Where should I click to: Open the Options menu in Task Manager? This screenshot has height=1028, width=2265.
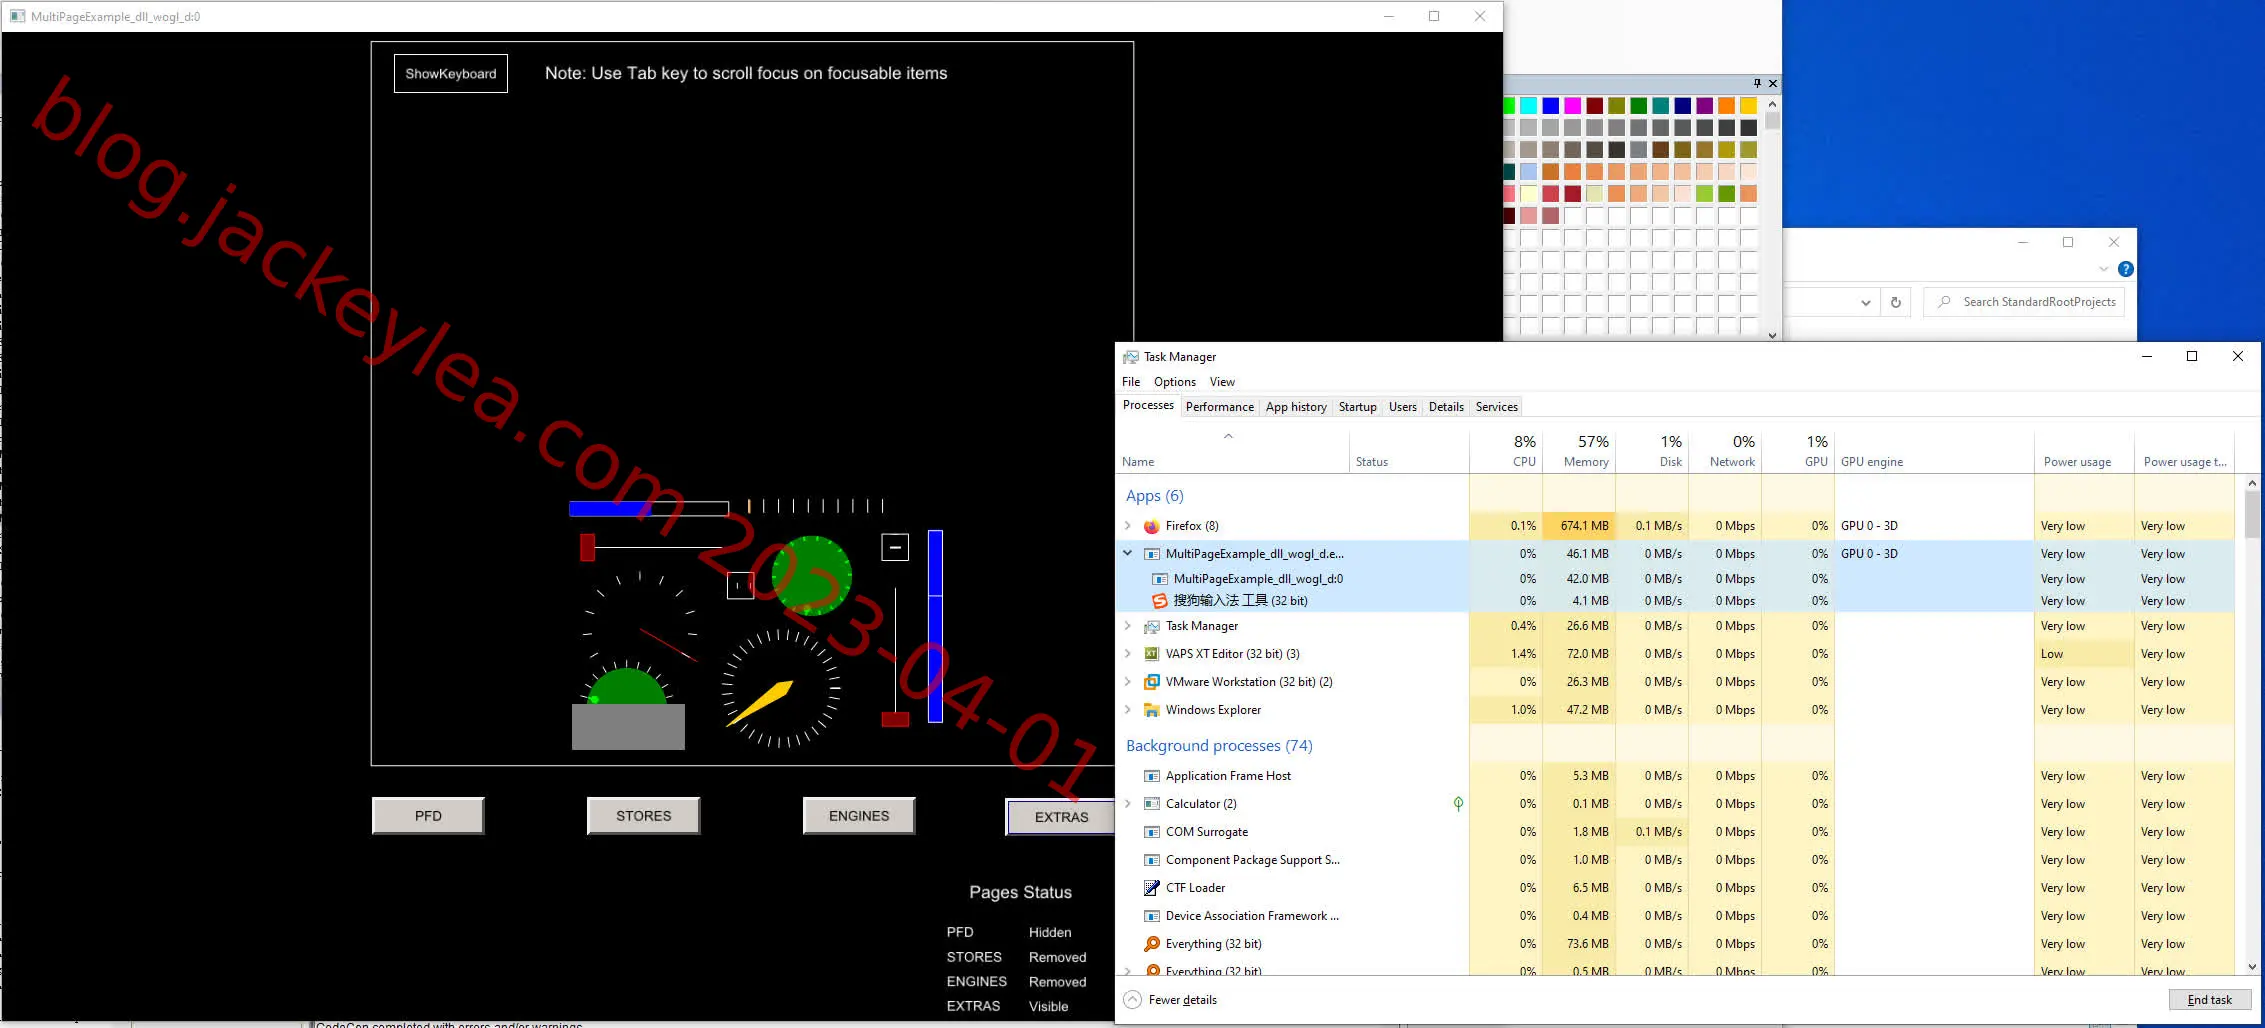[1174, 382]
